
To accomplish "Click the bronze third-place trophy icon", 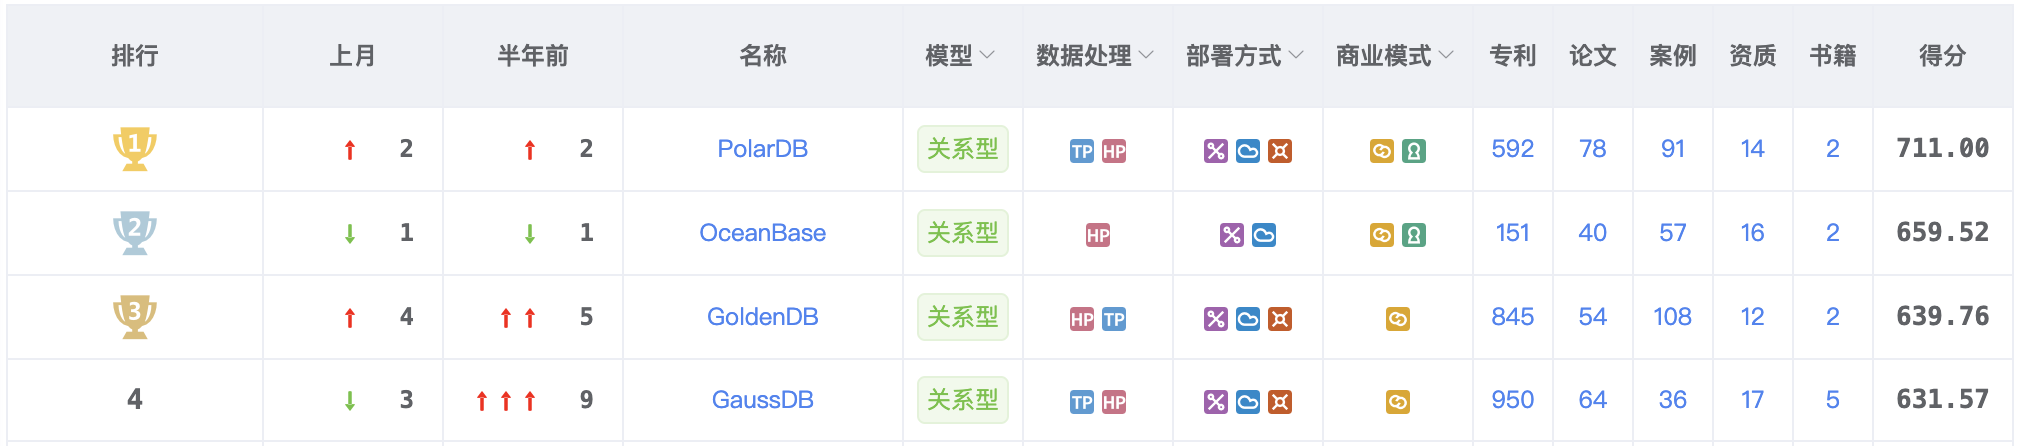I will [x=134, y=317].
